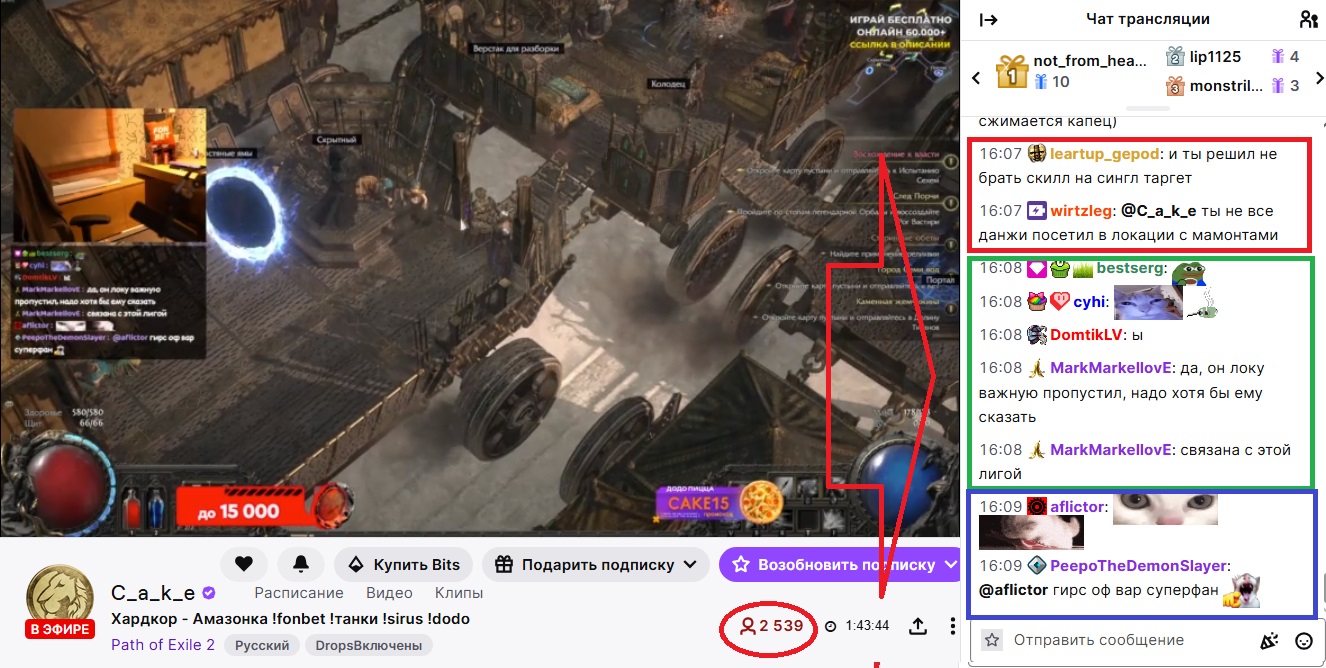Click username wirtzleg in chat

click(x=1081, y=211)
